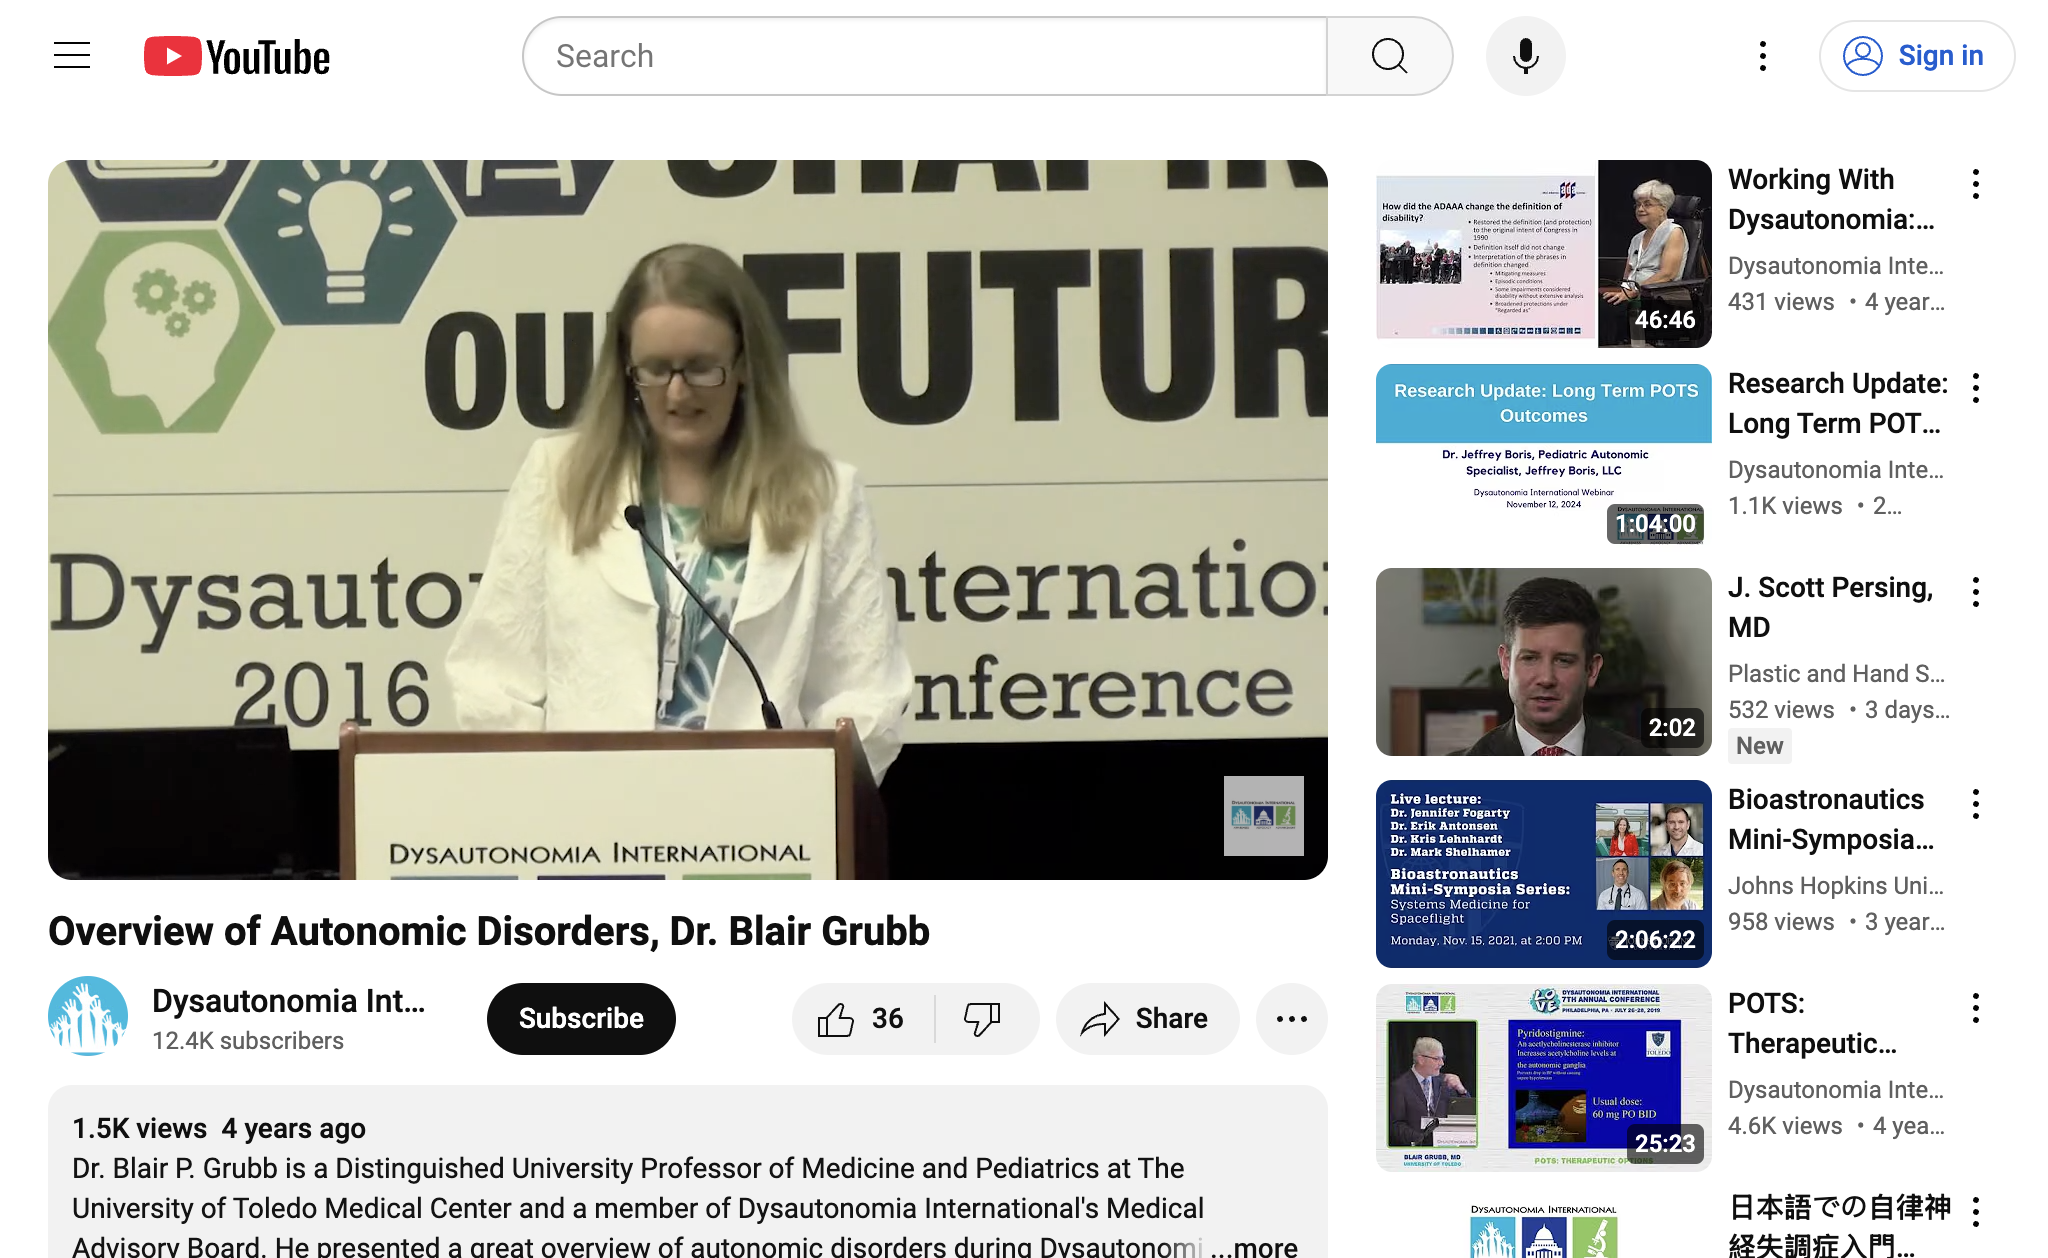Image resolution: width=2048 pixels, height=1258 pixels.
Task: Open the Japanese-titled video link
Action: tap(1838, 1225)
